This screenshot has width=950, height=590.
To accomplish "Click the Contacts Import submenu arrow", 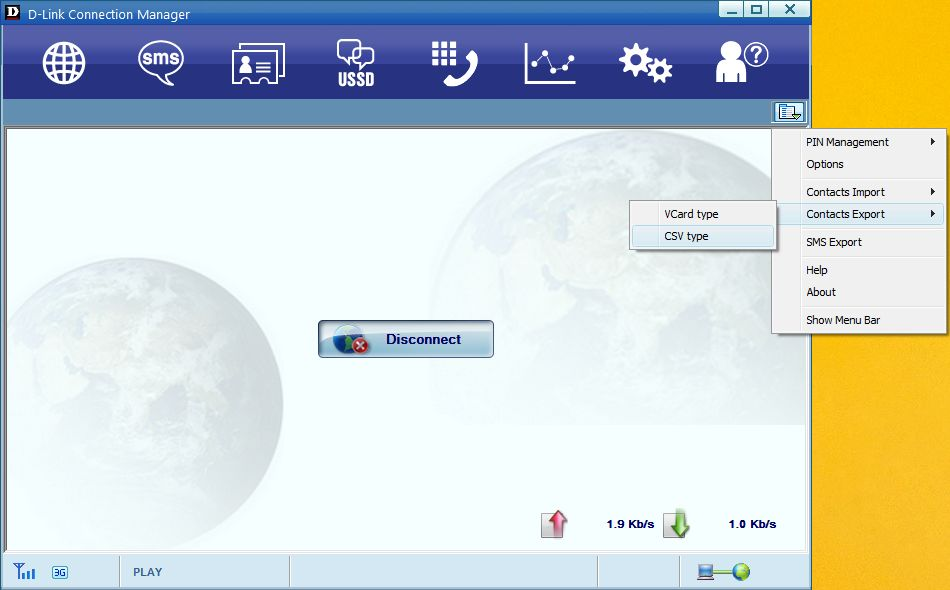I will [x=933, y=192].
